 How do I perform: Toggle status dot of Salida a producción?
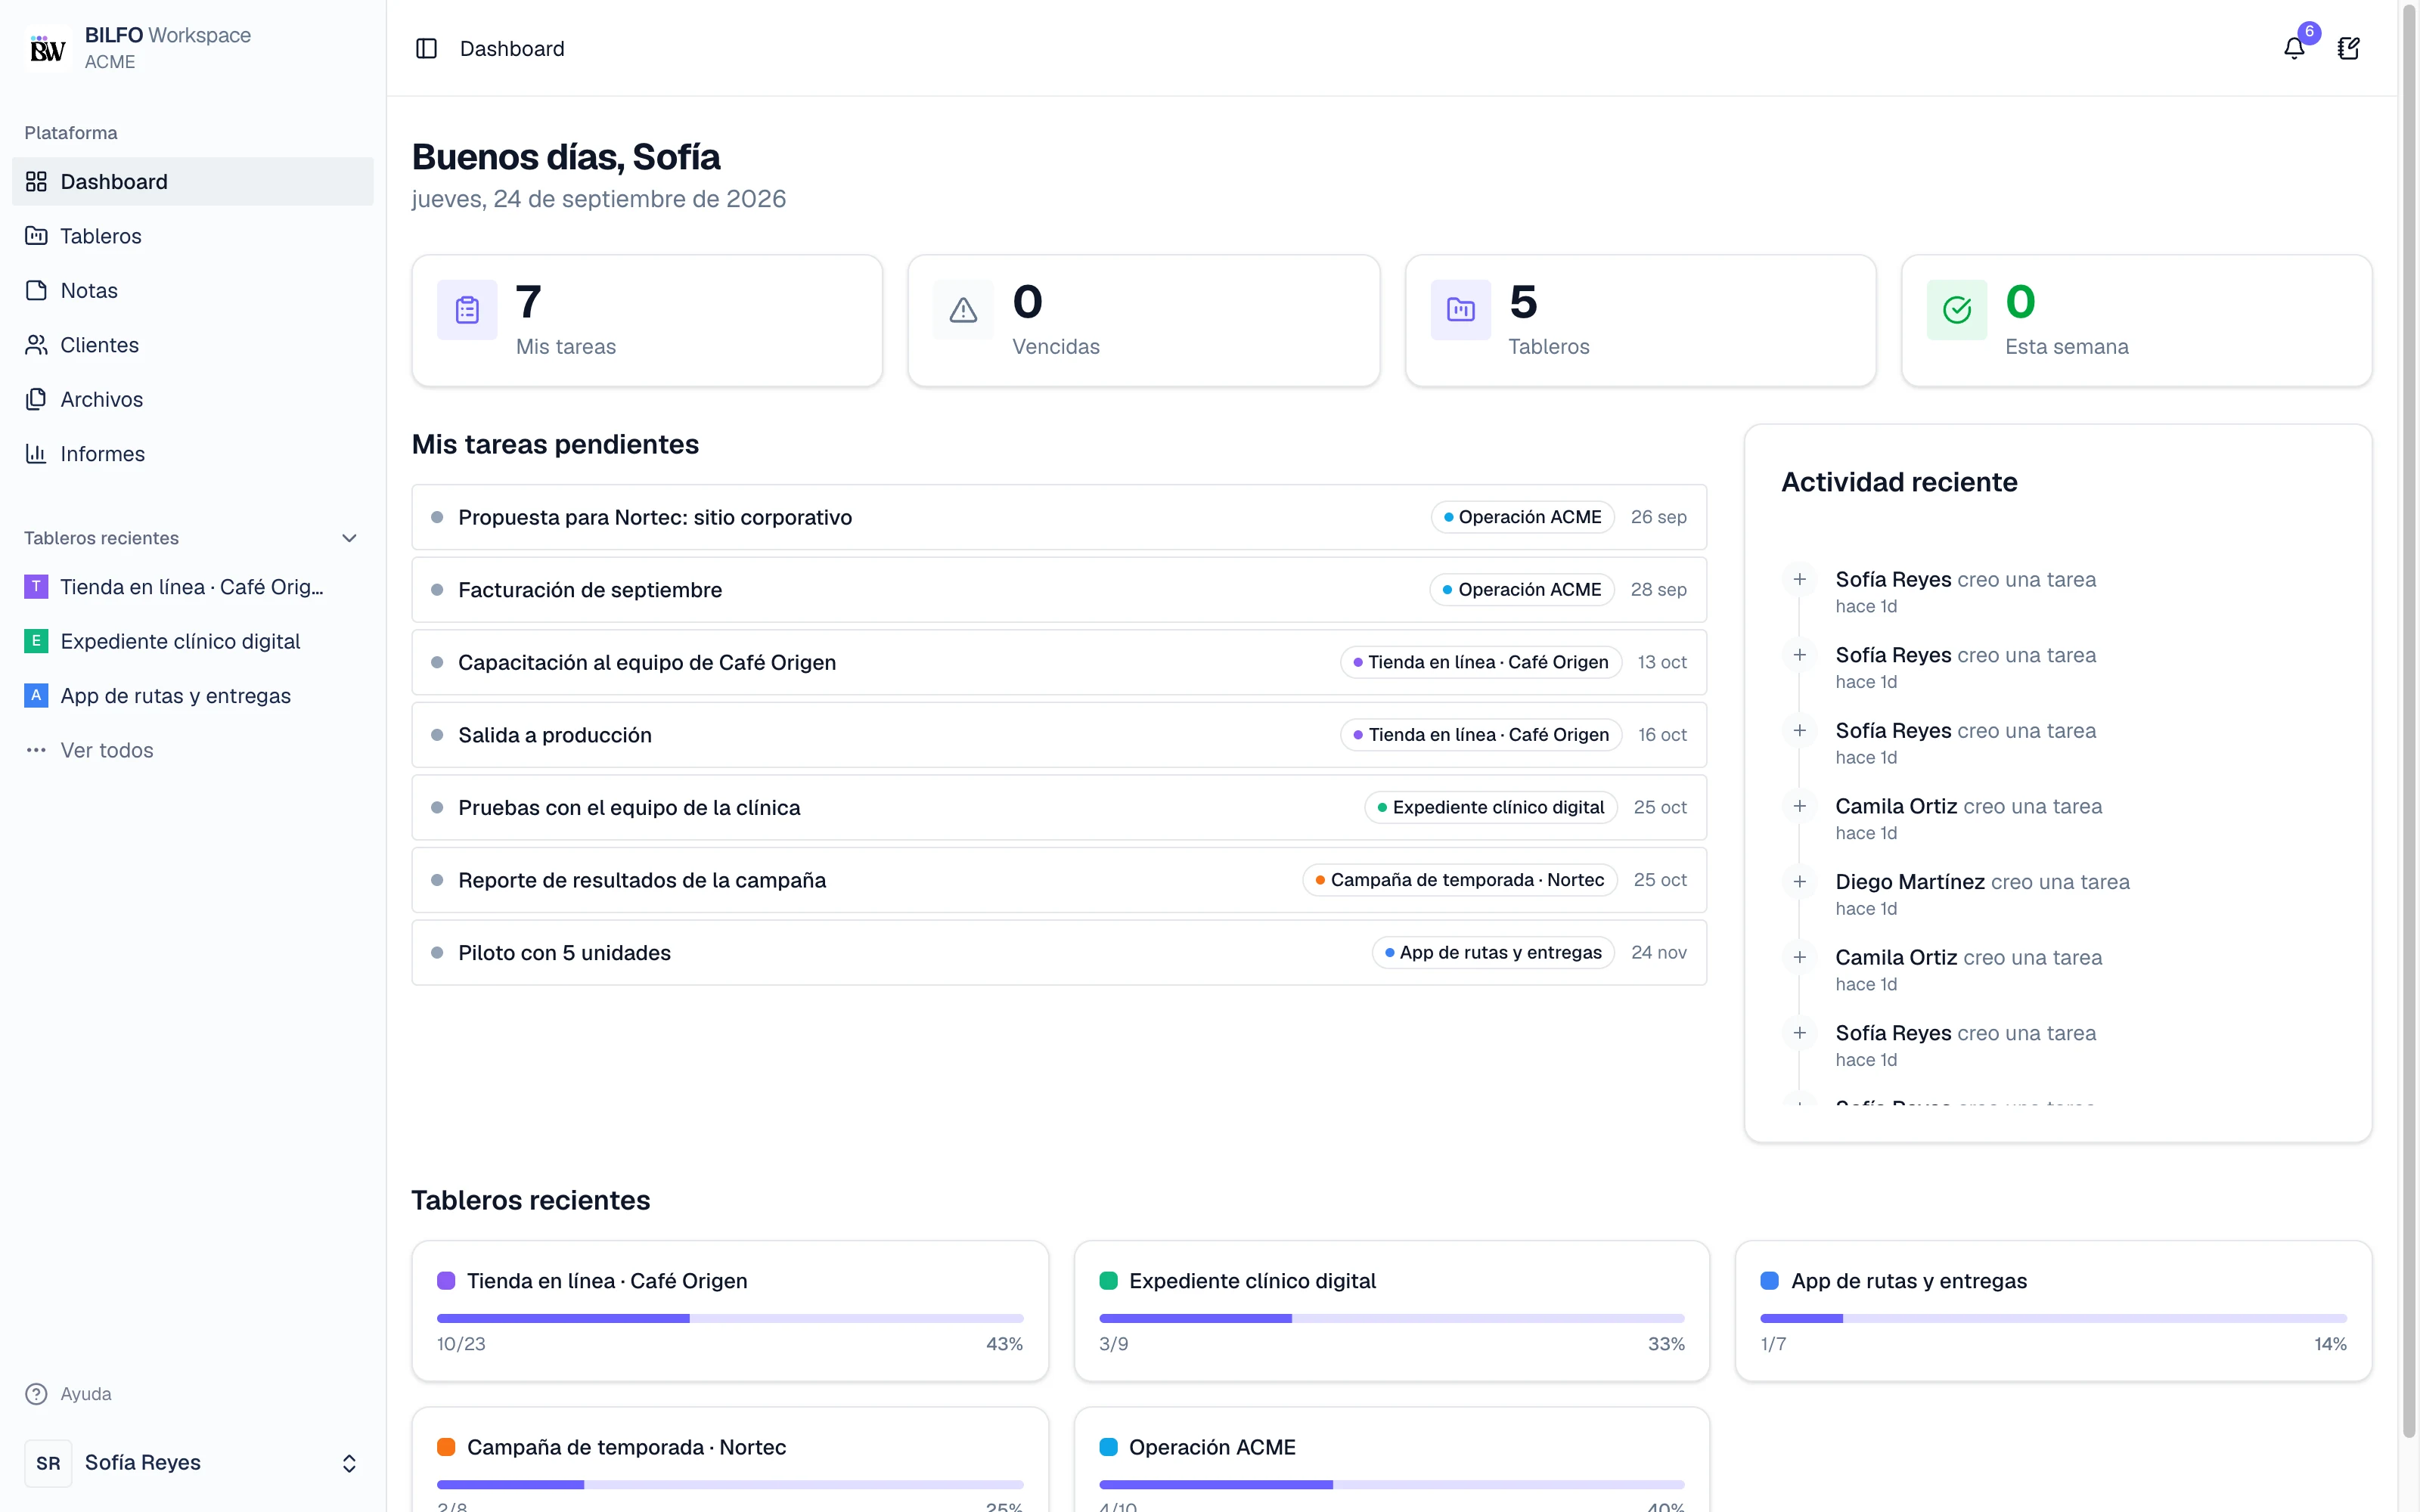[x=437, y=735]
